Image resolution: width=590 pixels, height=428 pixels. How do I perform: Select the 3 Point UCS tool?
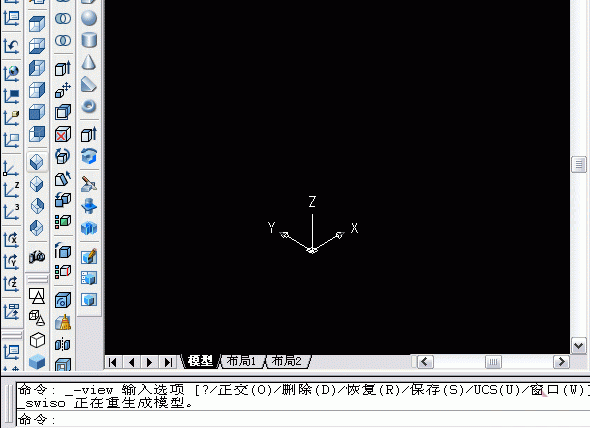11,212
